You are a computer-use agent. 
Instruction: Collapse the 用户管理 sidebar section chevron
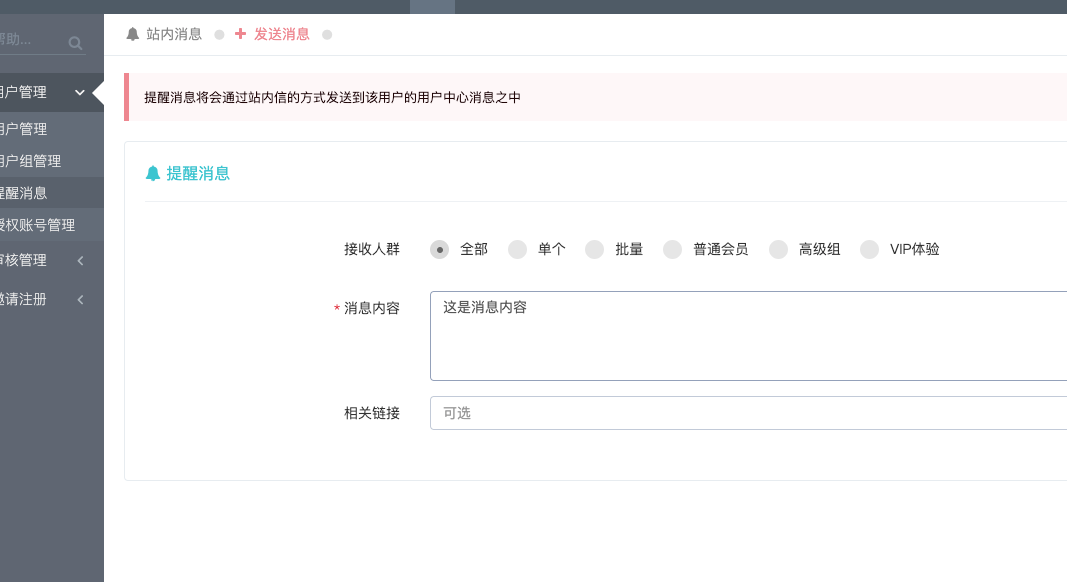point(80,93)
